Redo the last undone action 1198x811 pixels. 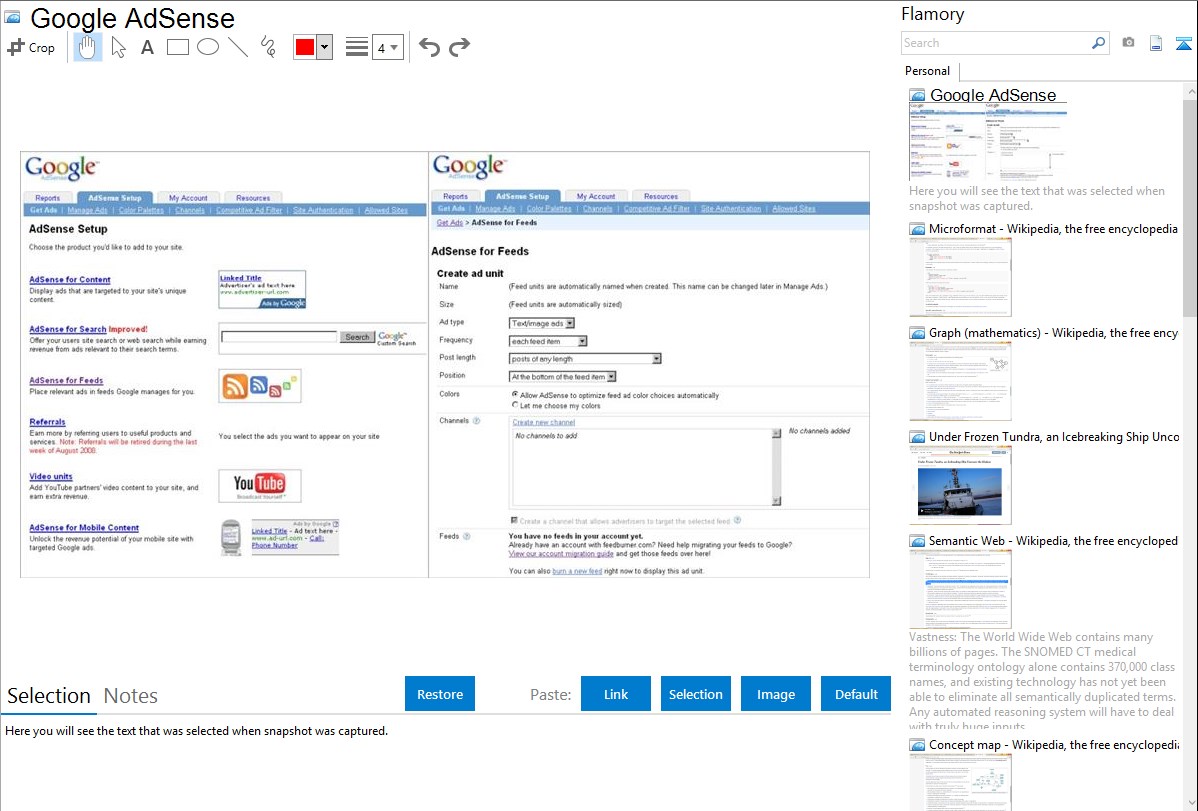click(459, 47)
